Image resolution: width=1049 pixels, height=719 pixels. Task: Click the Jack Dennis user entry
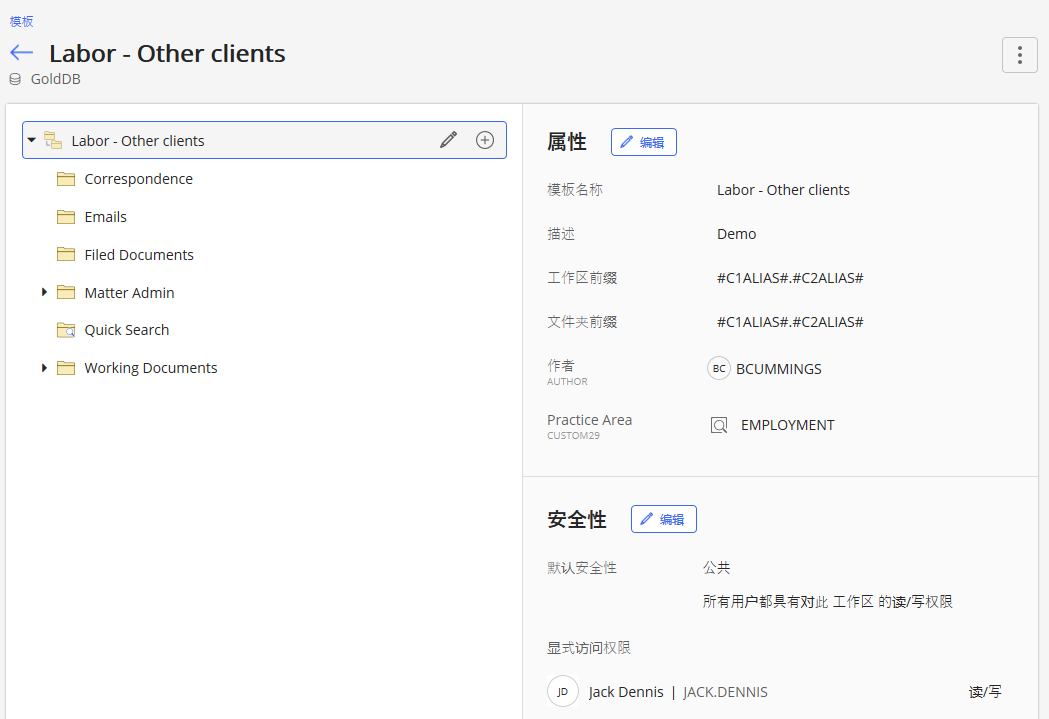coord(626,692)
